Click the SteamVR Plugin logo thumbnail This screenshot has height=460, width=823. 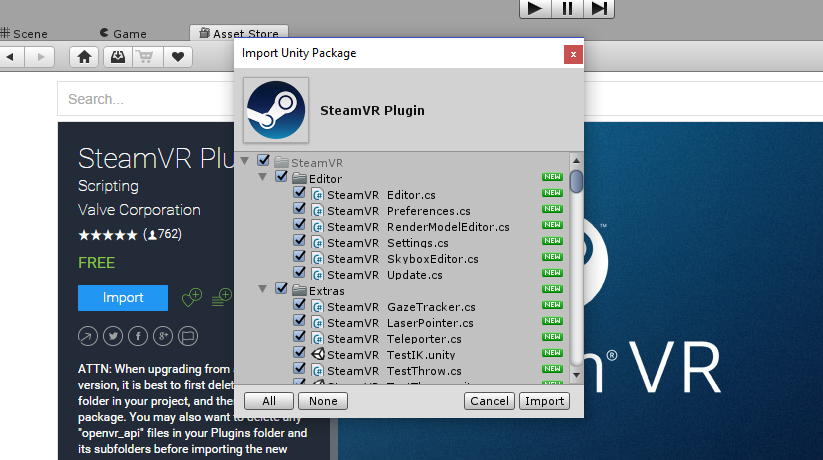pyautogui.click(x=276, y=110)
